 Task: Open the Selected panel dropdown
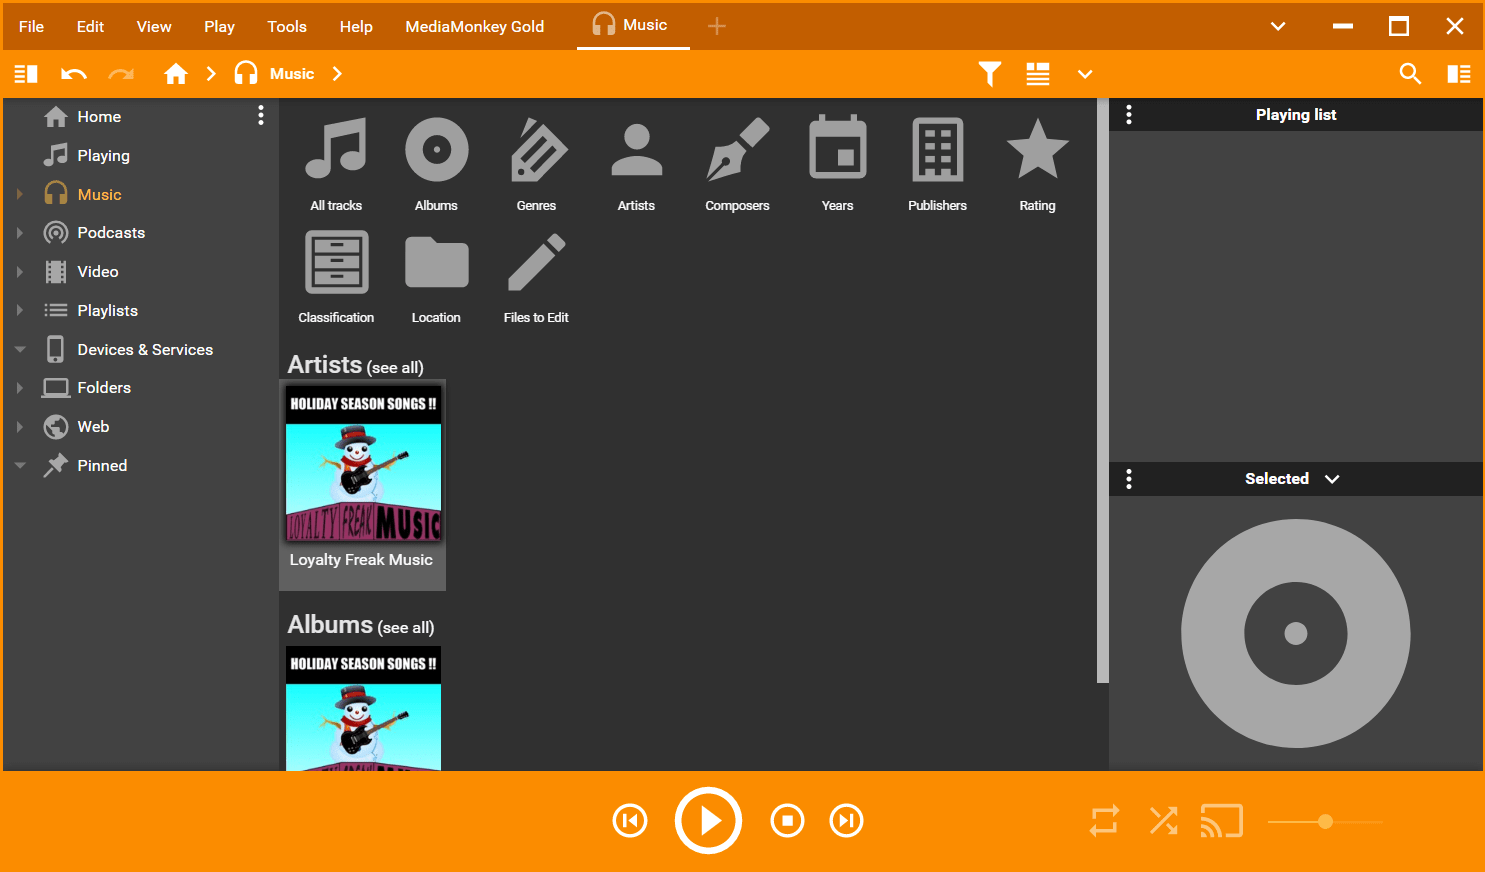[1332, 479]
